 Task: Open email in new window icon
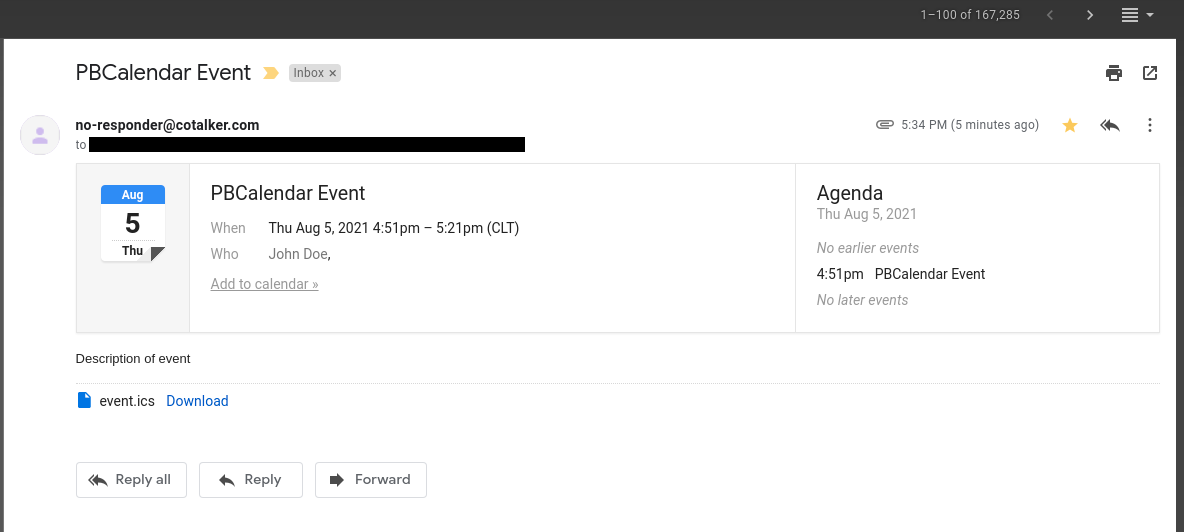(x=1150, y=73)
